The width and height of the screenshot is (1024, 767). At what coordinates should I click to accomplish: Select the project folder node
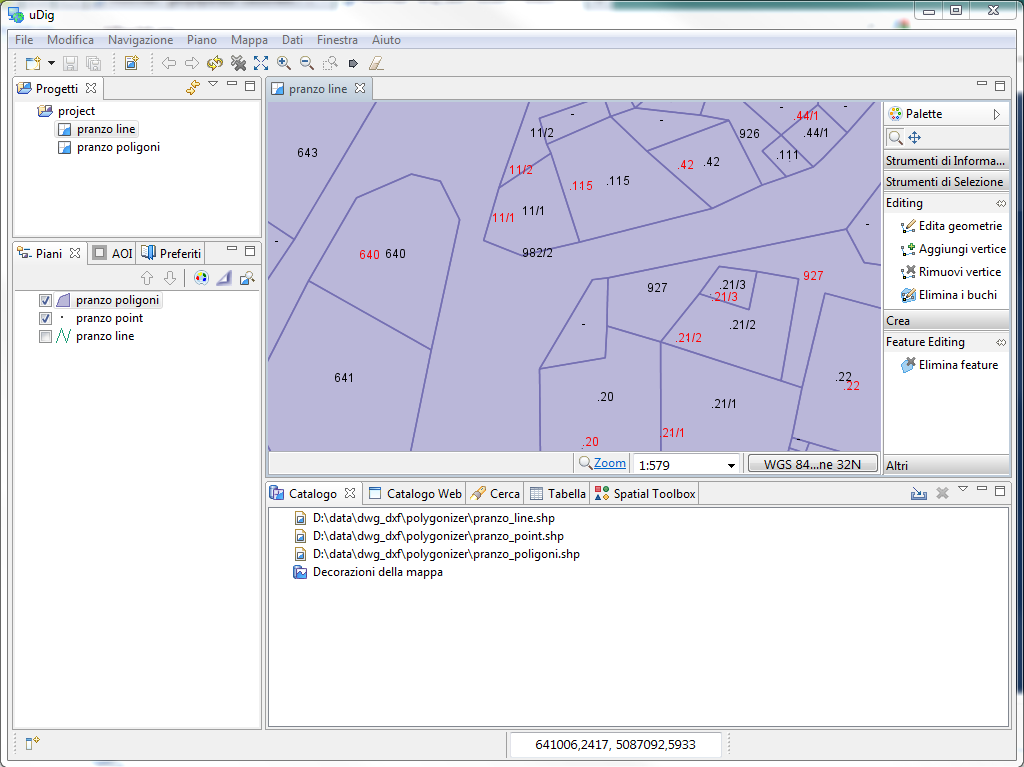(x=76, y=111)
